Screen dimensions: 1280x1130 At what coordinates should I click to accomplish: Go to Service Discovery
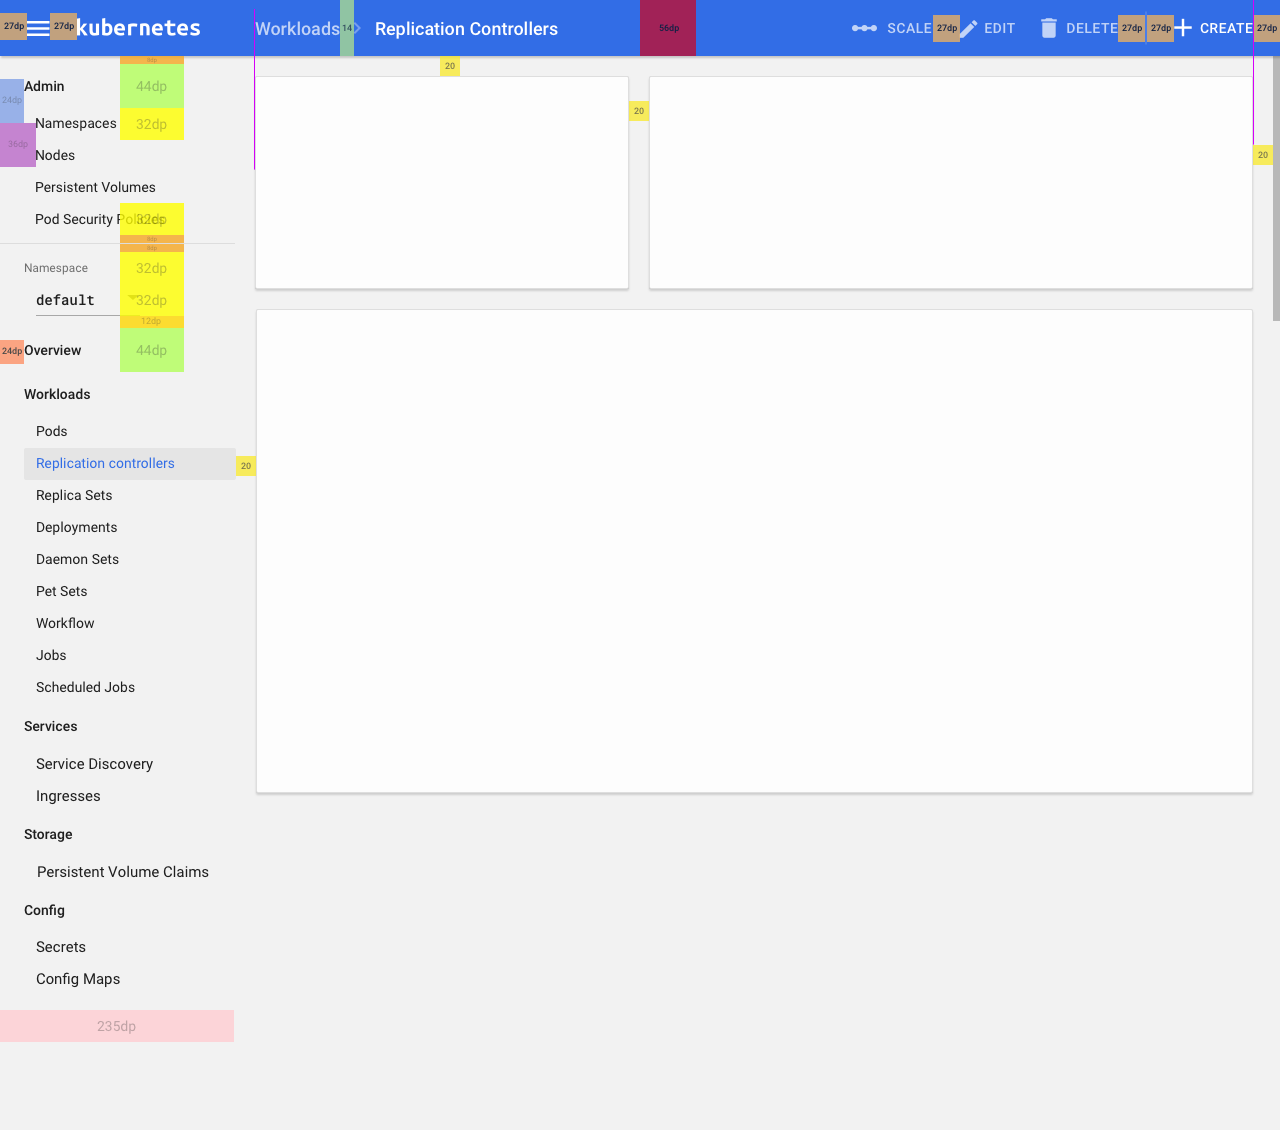[94, 763]
